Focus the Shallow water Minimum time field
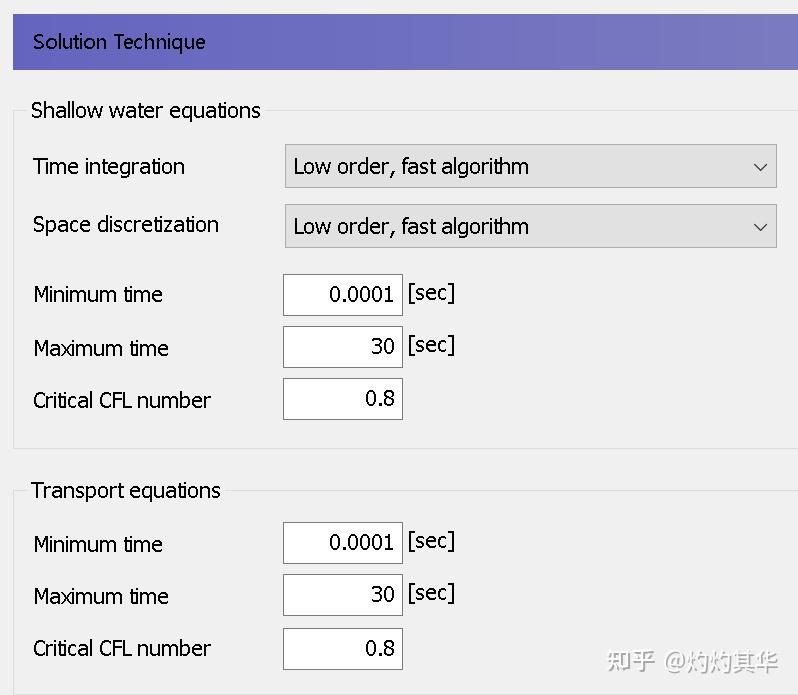The image size is (798, 695). pyautogui.click(x=343, y=295)
